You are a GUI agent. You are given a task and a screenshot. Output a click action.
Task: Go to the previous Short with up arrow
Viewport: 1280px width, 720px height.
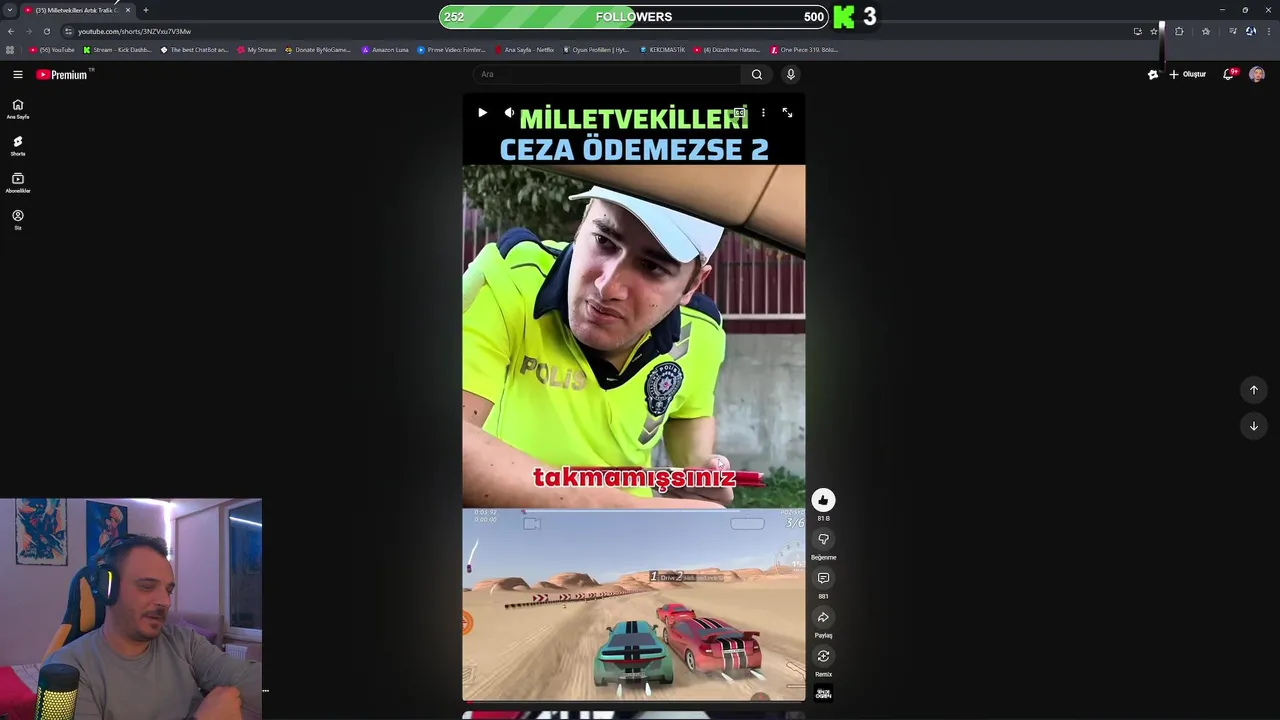pos(1254,390)
